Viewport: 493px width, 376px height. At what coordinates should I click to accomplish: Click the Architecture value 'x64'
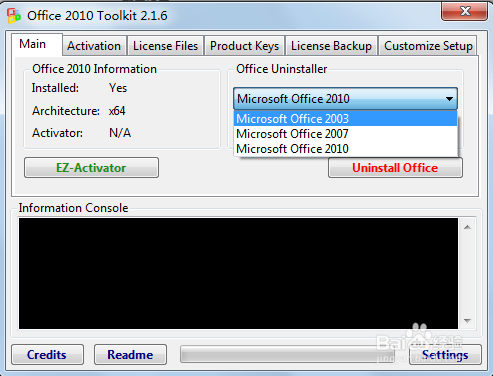pyautogui.click(x=117, y=111)
